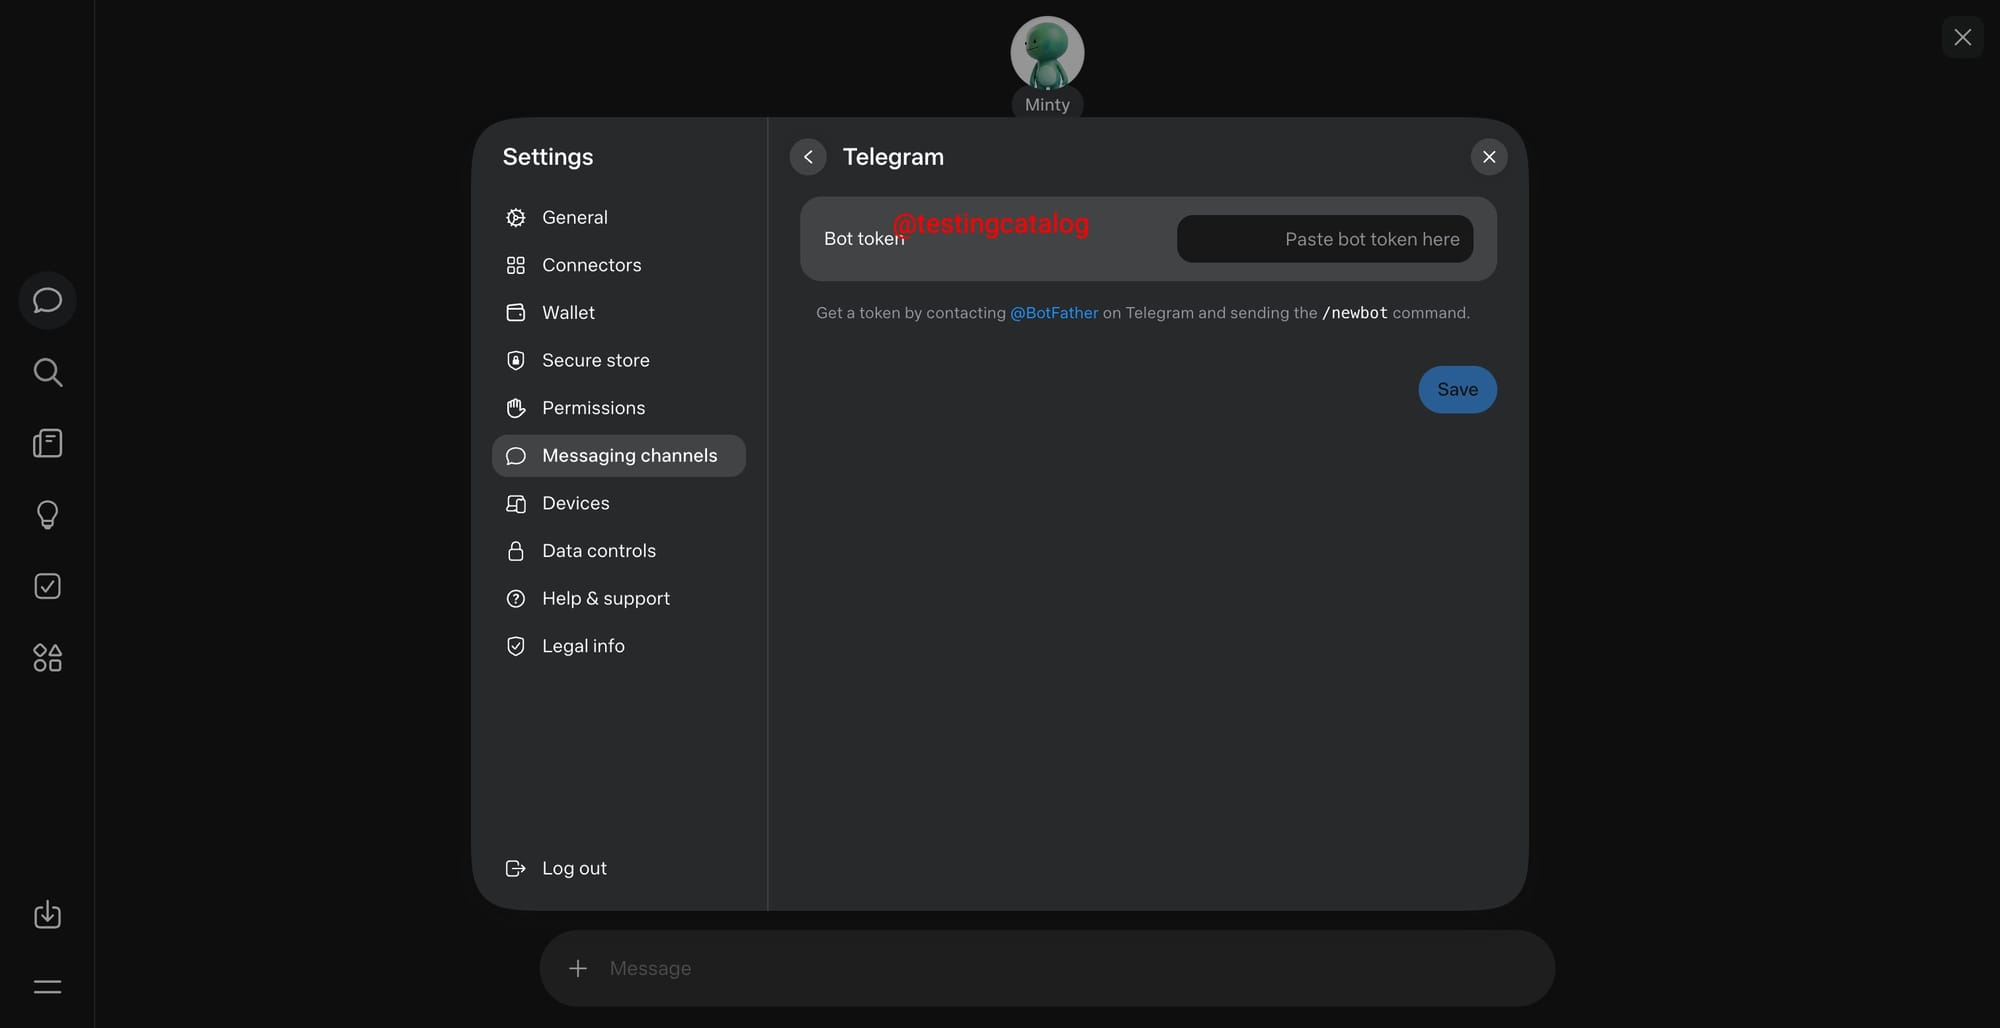Click Log out
The width and height of the screenshot is (2000, 1028).
(x=619, y=868)
